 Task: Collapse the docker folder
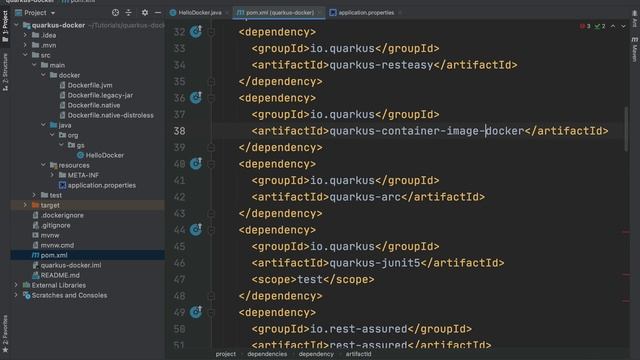coord(43,75)
